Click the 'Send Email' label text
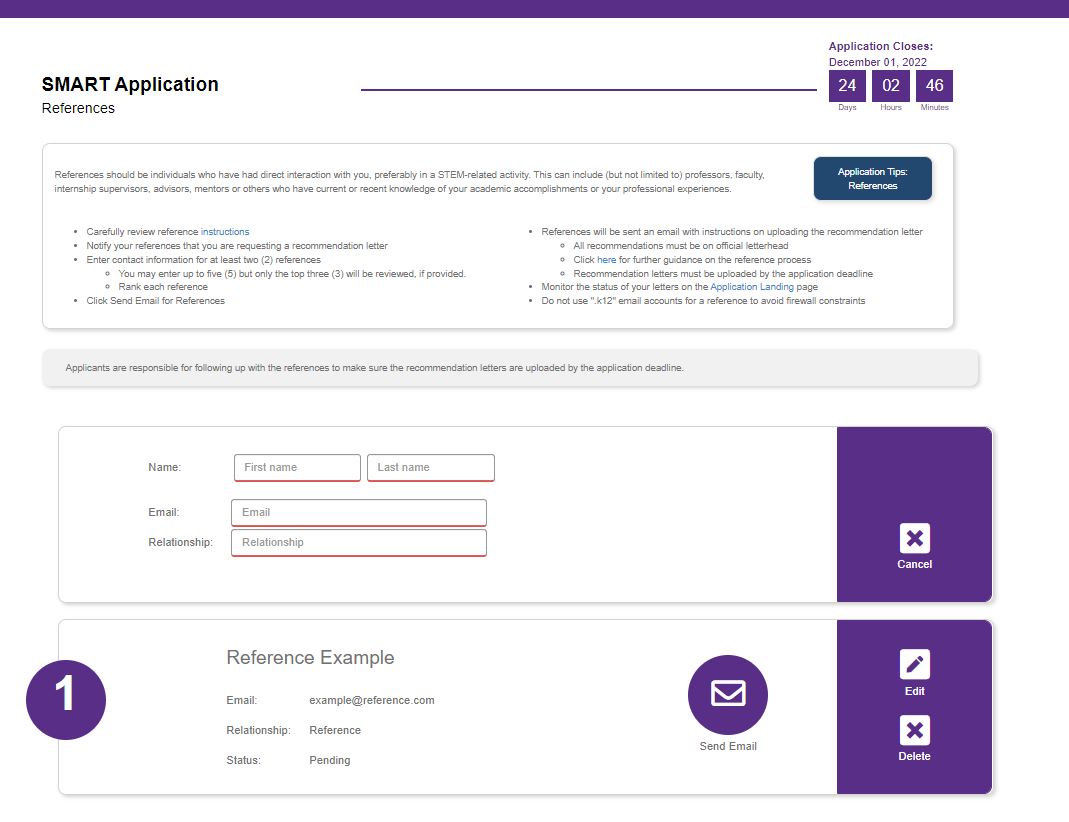This screenshot has width=1069, height=822. (x=727, y=746)
